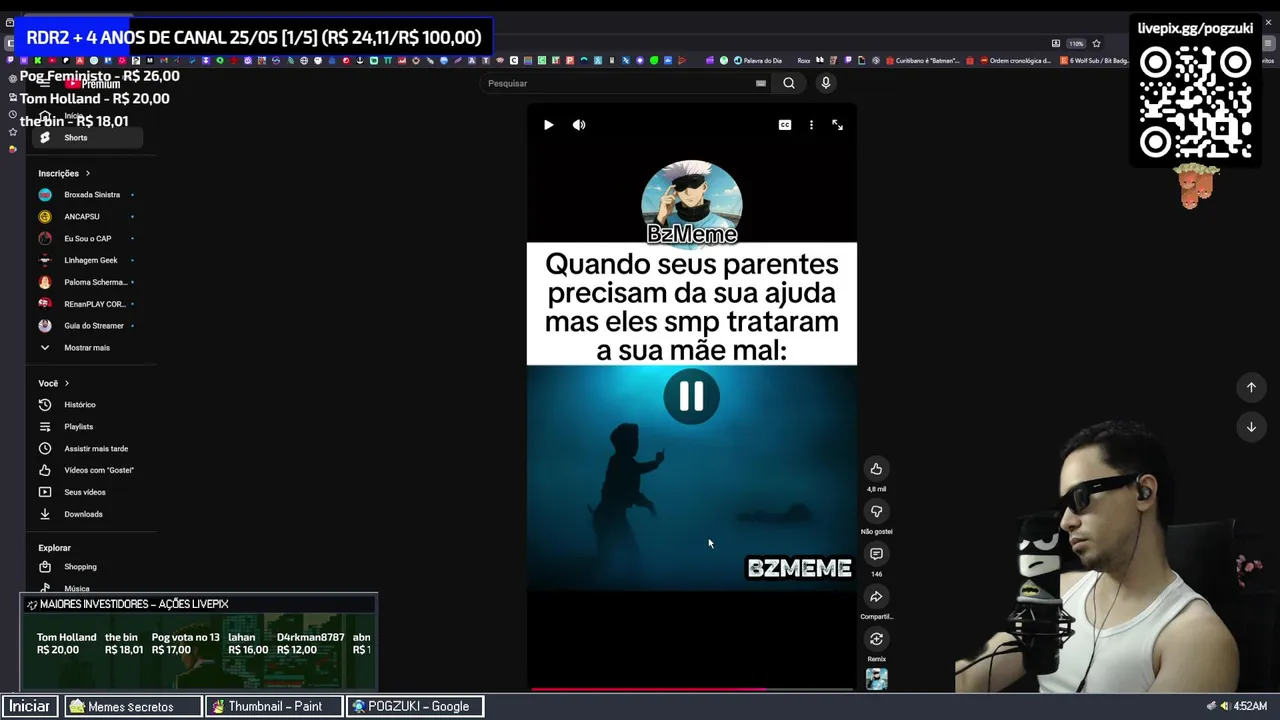Expand Mostrar mais subscriptions
This screenshot has width=1280, height=720.
click(88, 348)
